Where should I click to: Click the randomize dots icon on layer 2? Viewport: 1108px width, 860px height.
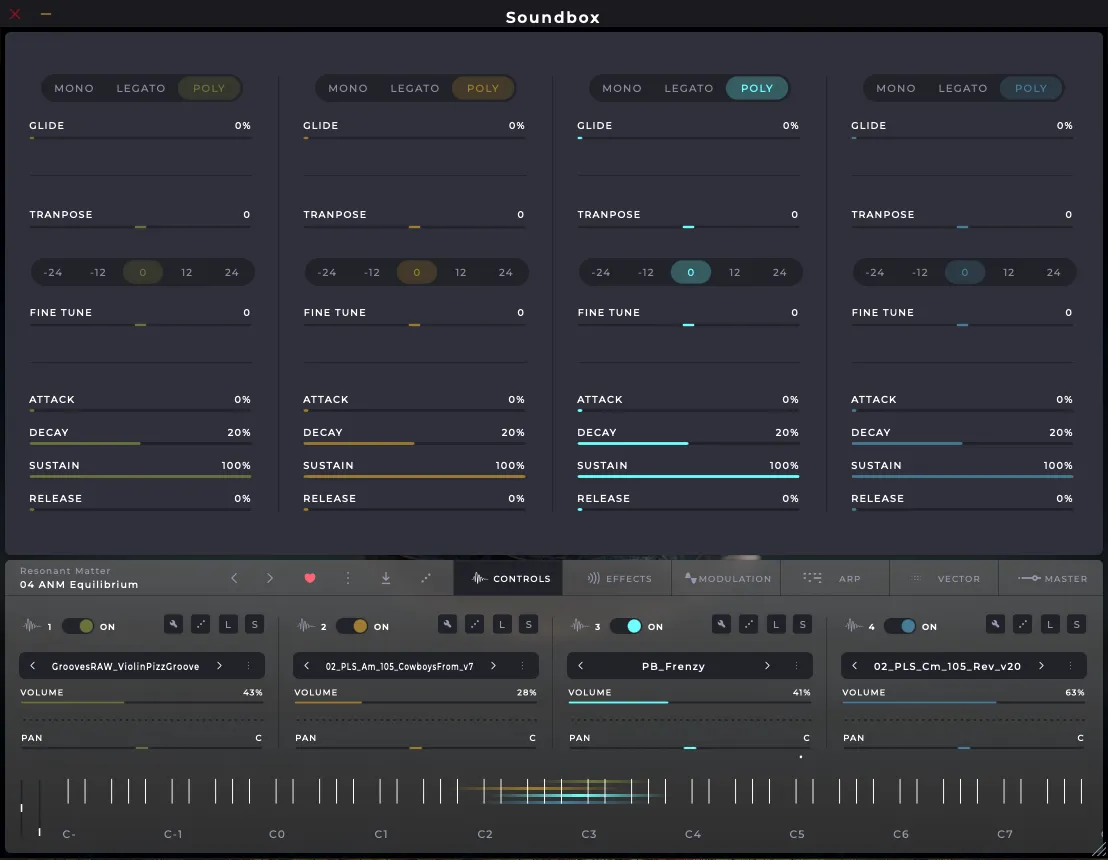pos(475,625)
